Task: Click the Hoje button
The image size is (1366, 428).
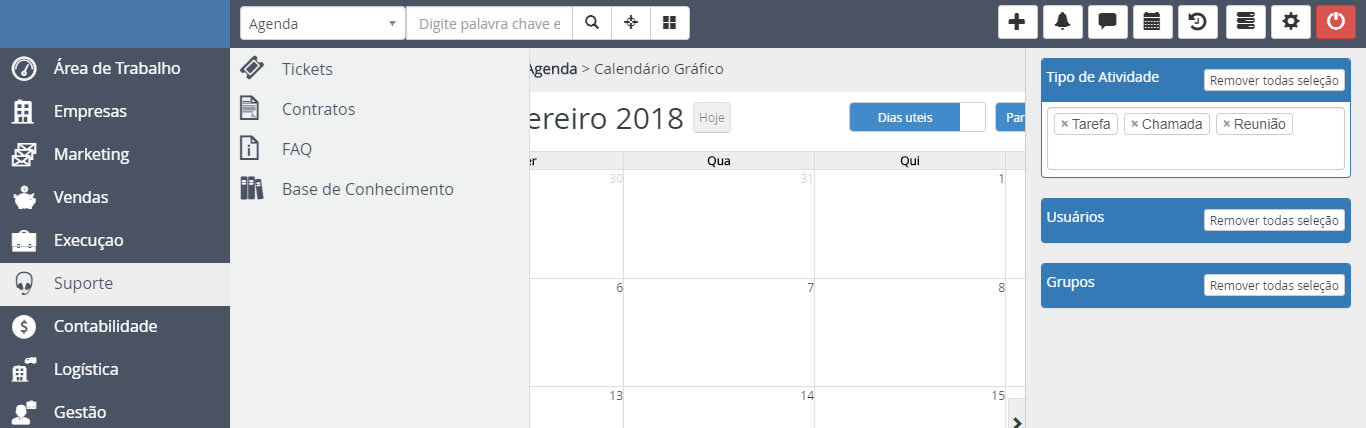Action: [711, 118]
